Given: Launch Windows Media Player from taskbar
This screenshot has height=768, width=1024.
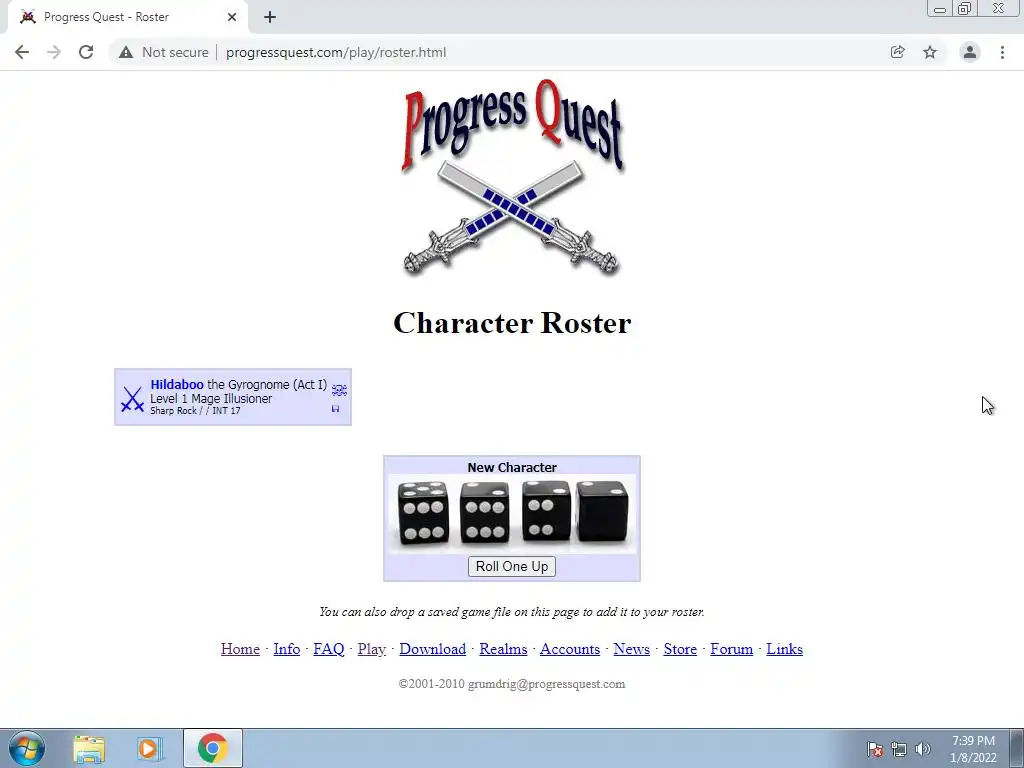Looking at the screenshot, I should [150, 749].
